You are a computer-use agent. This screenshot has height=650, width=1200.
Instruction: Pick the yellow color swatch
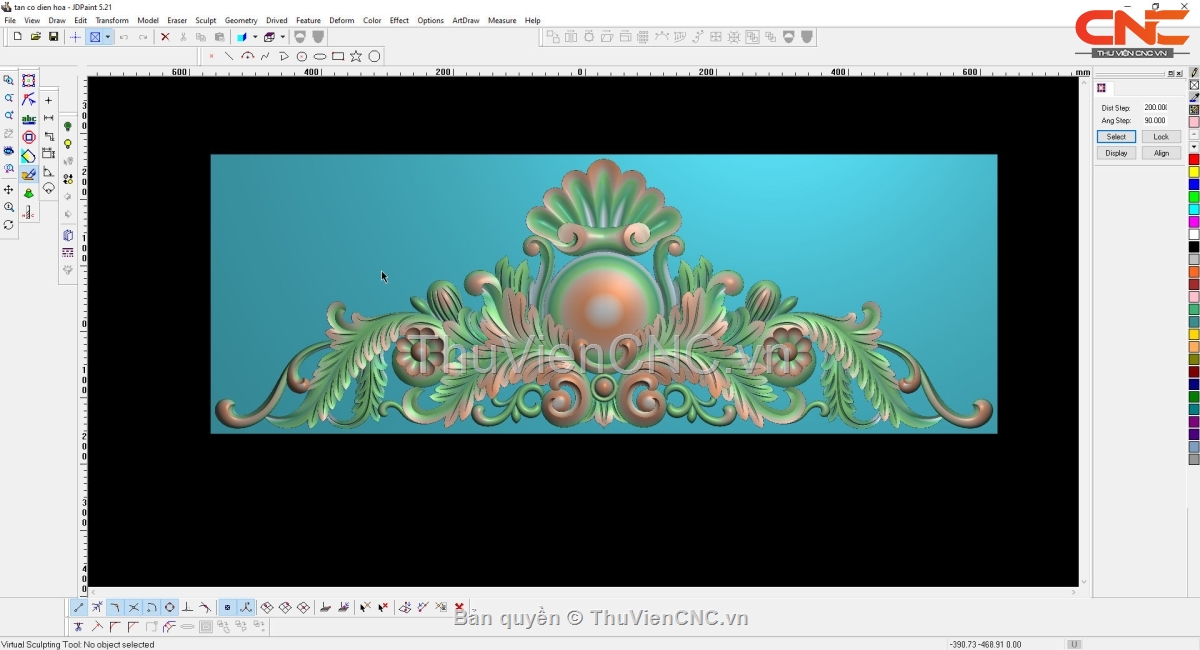(x=1194, y=172)
